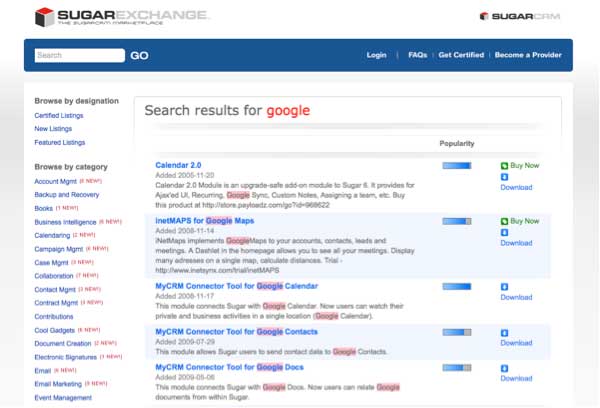
Task: Open MyCRM Connector Tool for Google Calendar
Action: pos(236,286)
